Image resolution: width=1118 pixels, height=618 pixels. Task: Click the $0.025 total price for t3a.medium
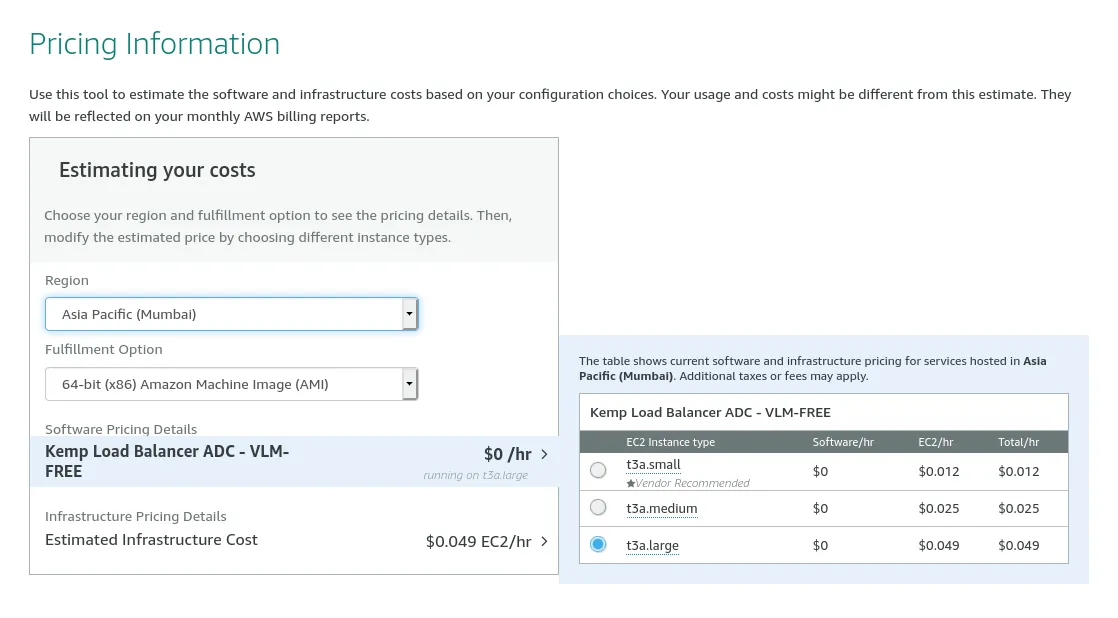tap(1019, 508)
